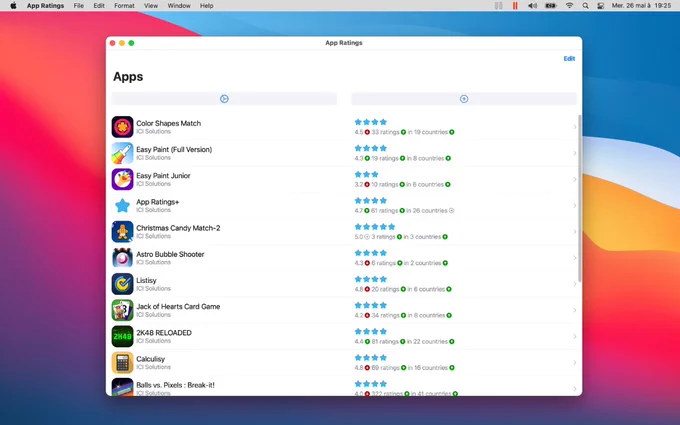This screenshot has width=680, height=425.
Task: Click the add plus icon button above the ratings
Action: click(464, 99)
